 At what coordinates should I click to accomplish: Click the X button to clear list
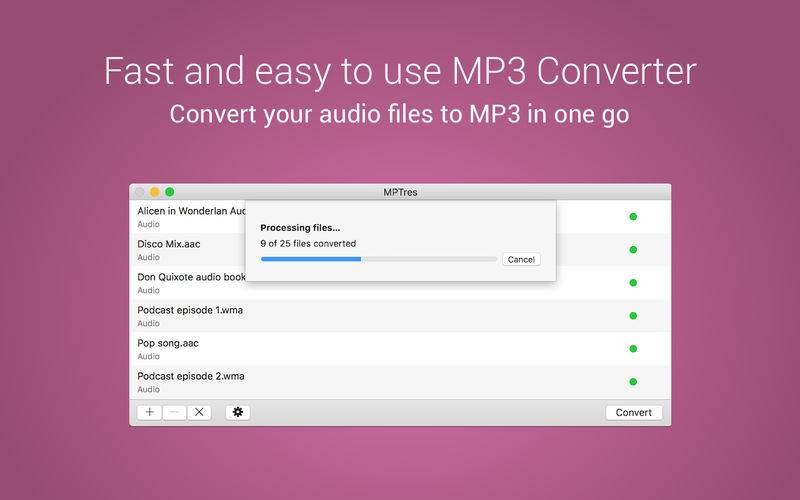(x=199, y=412)
